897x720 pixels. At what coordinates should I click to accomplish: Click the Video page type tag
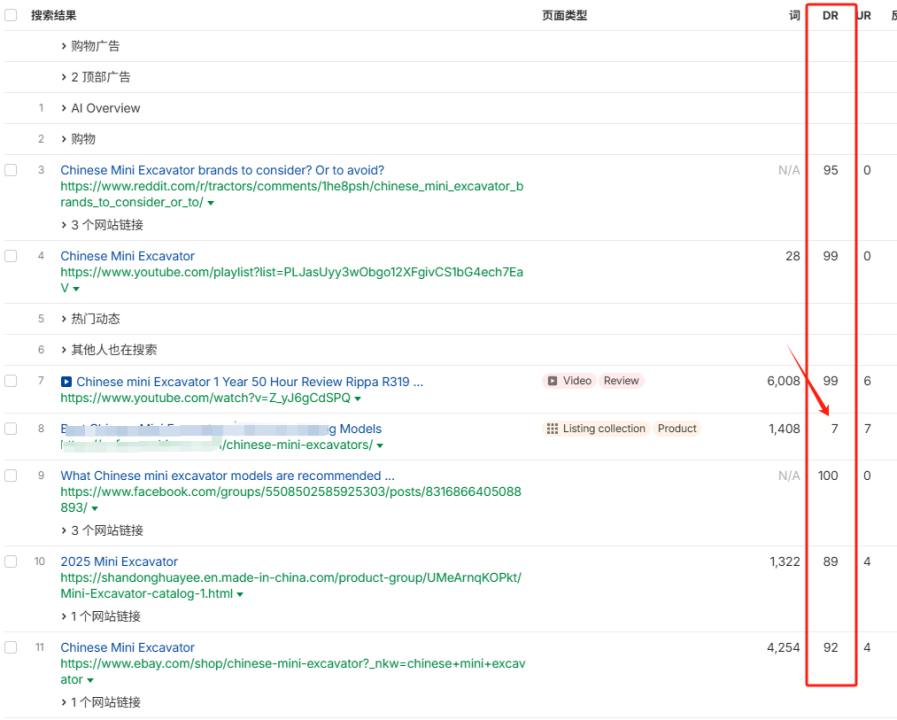[569, 381]
